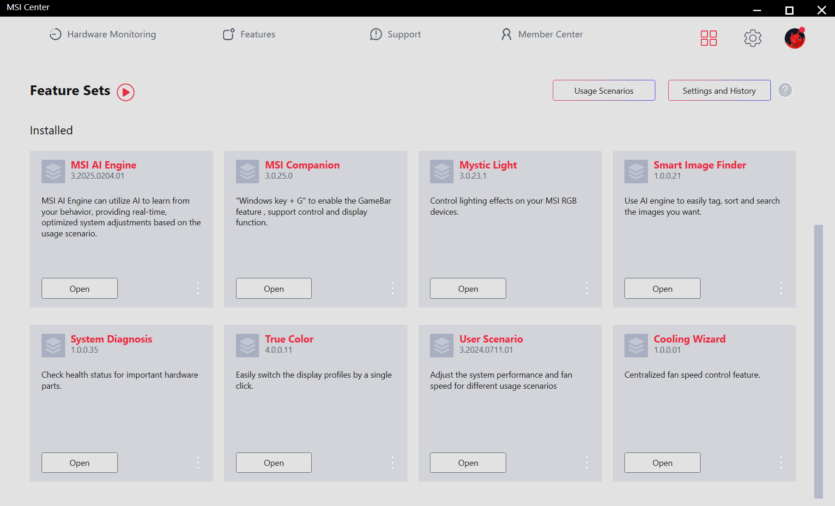The image size is (835, 506).
Task: Click the vertical scrollbar thumb
Action: click(x=818, y=362)
